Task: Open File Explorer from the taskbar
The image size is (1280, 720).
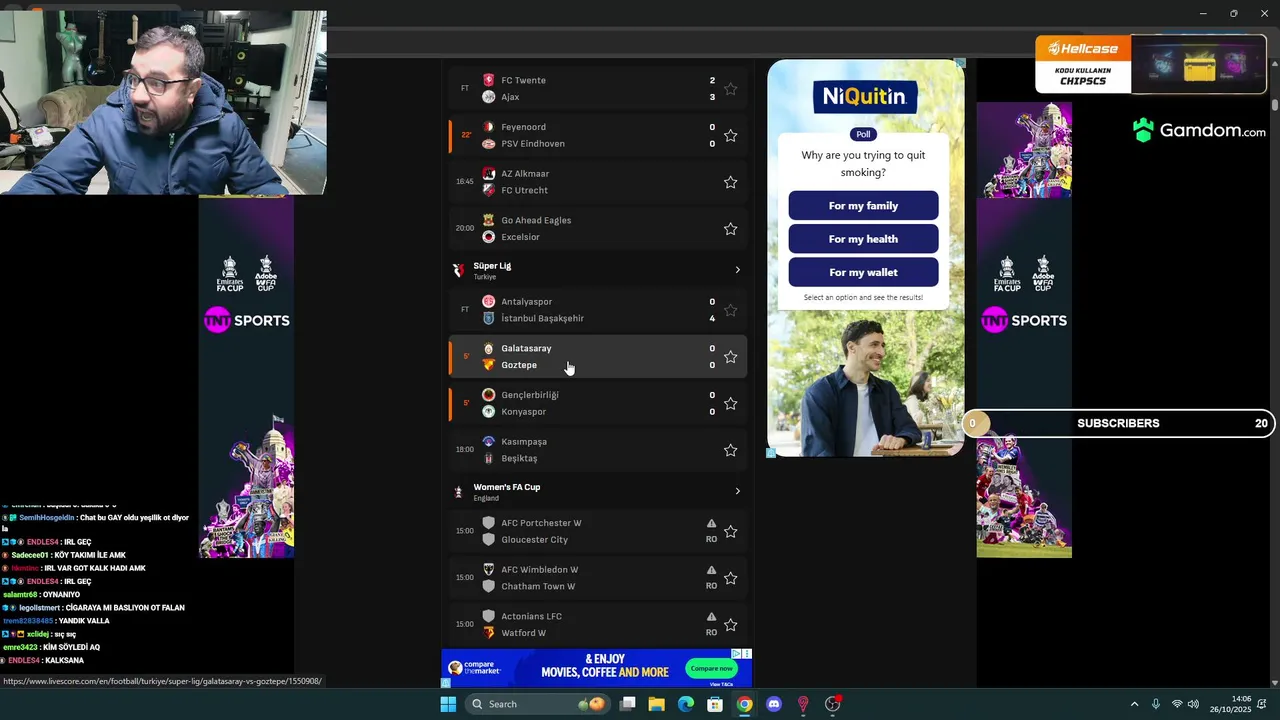Action: point(657,704)
